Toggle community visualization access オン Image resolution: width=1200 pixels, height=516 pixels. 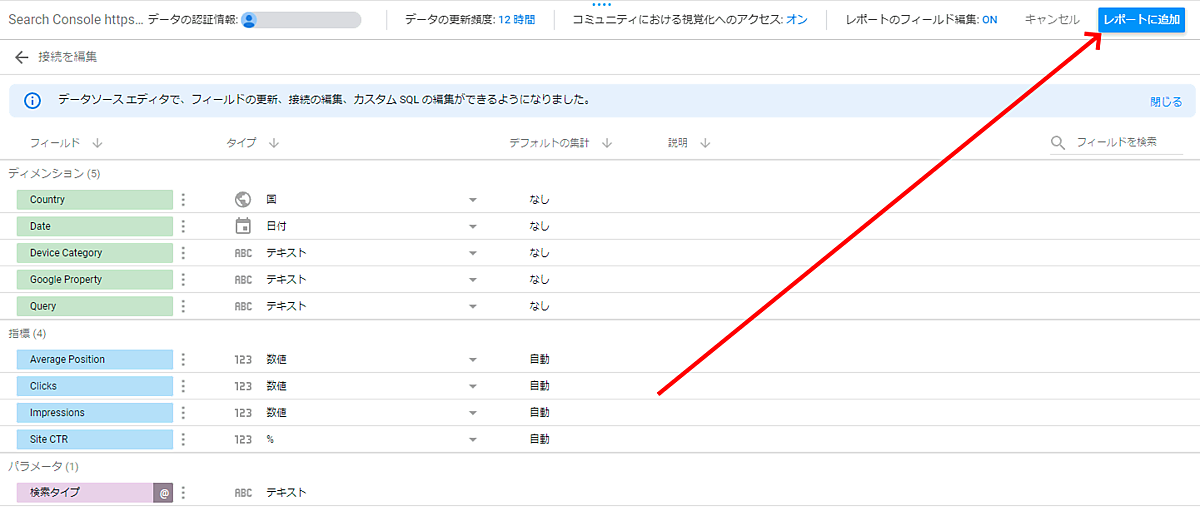click(x=796, y=20)
